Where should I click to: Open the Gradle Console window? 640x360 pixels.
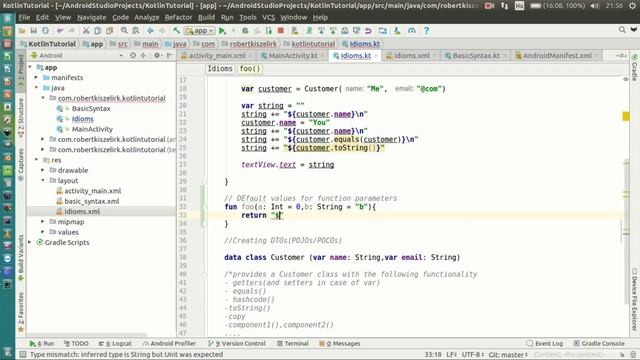(599, 344)
